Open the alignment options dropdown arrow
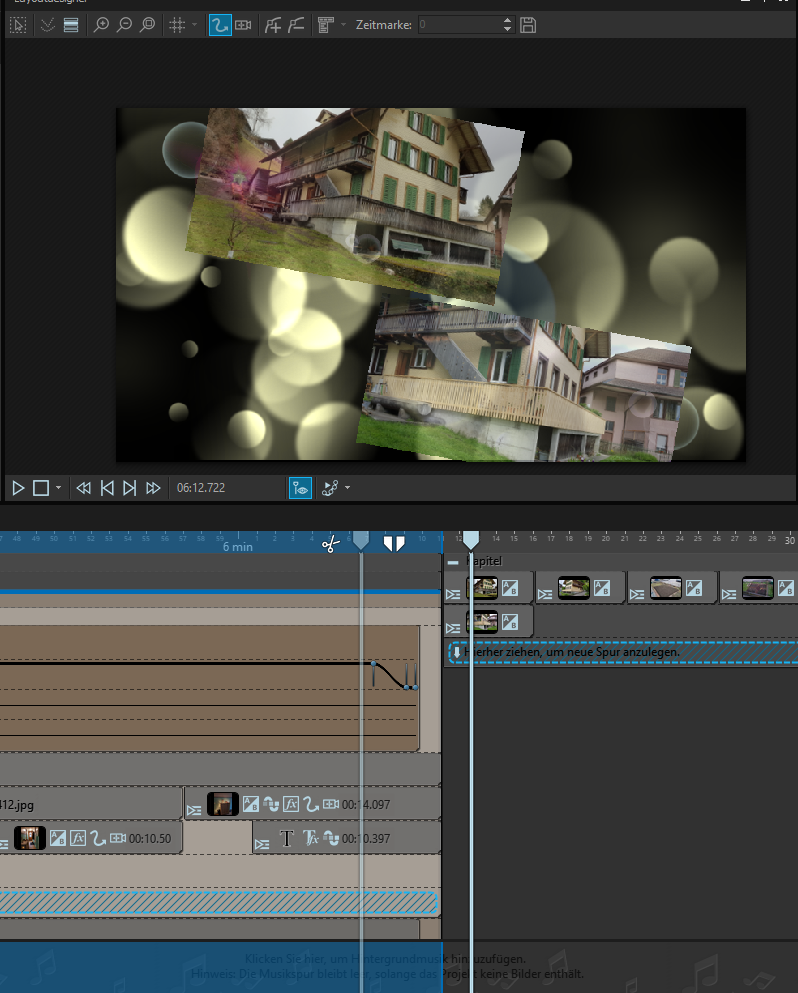The height and width of the screenshot is (993, 798). click(x=343, y=25)
